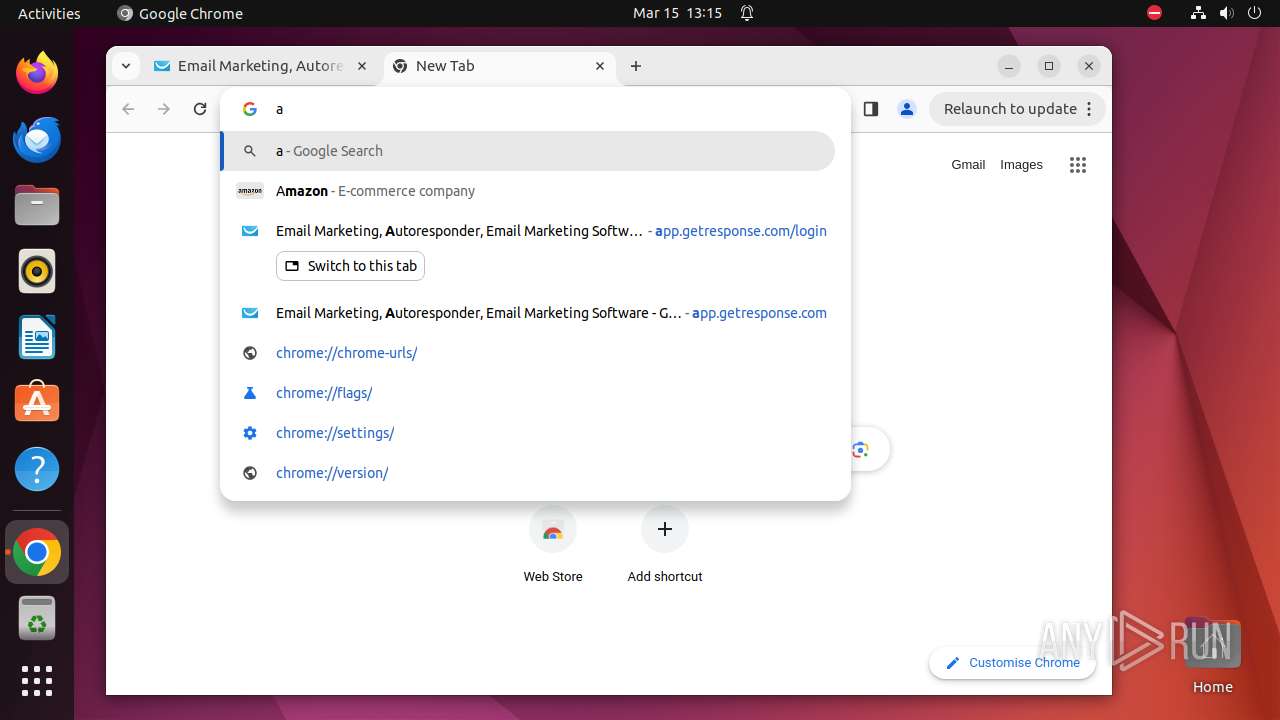Open the Google Chrome app menu

(180, 13)
